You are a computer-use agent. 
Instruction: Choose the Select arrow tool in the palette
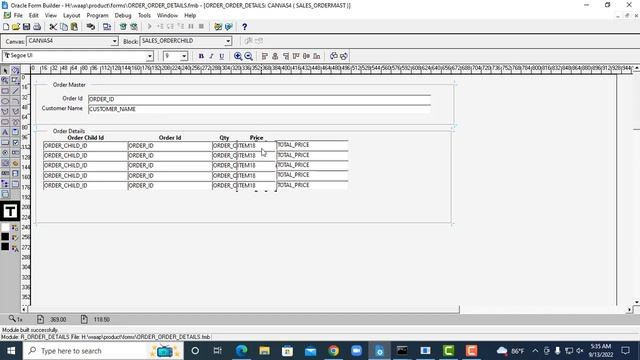5,71
